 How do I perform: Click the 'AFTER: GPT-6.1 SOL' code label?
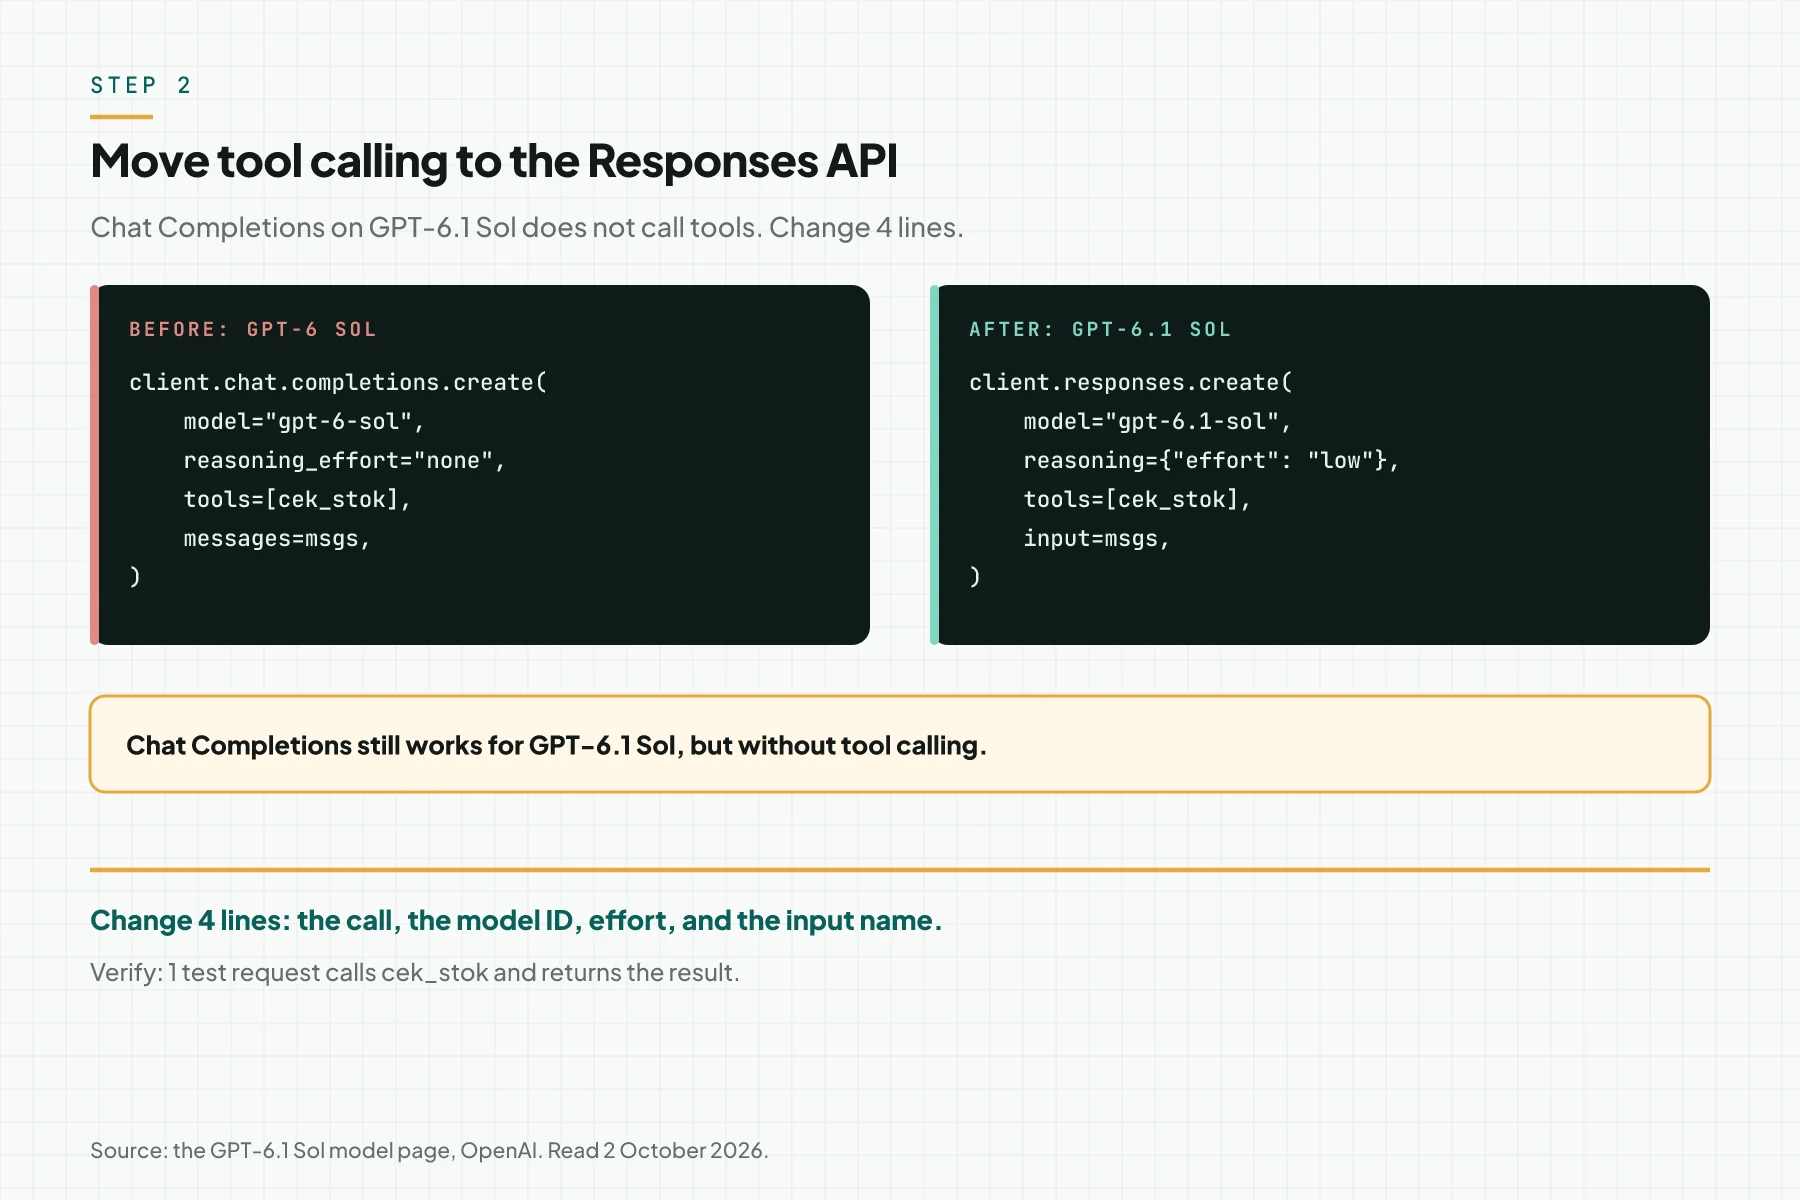pyautogui.click(x=1100, y=329)
